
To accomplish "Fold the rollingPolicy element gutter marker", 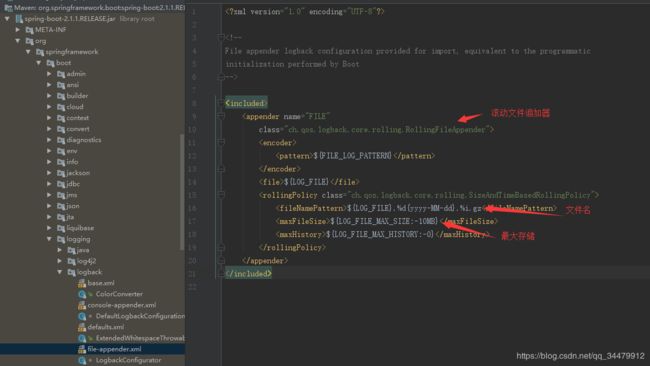I will pos(221,195).
